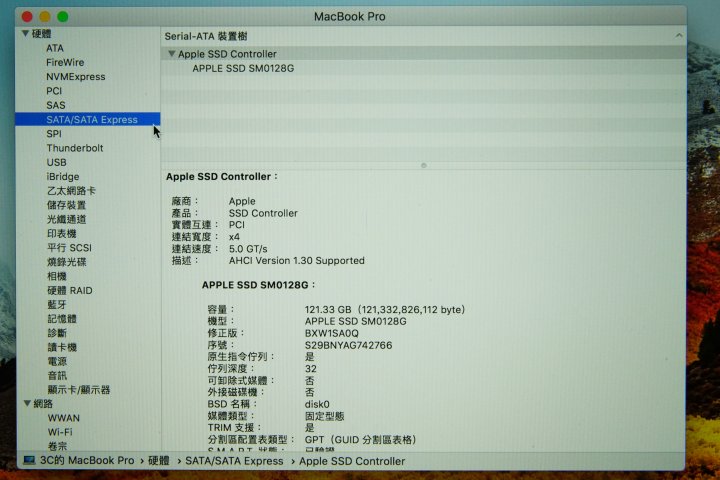Click serial number S29BNYAG742766

coord(348,345)
